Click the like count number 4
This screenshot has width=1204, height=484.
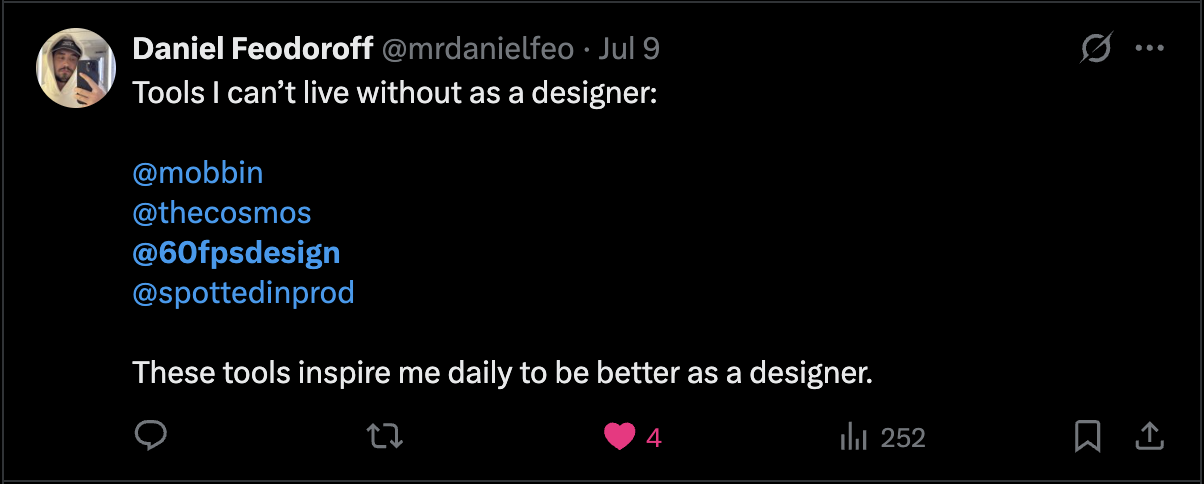[x=654, y=438]
